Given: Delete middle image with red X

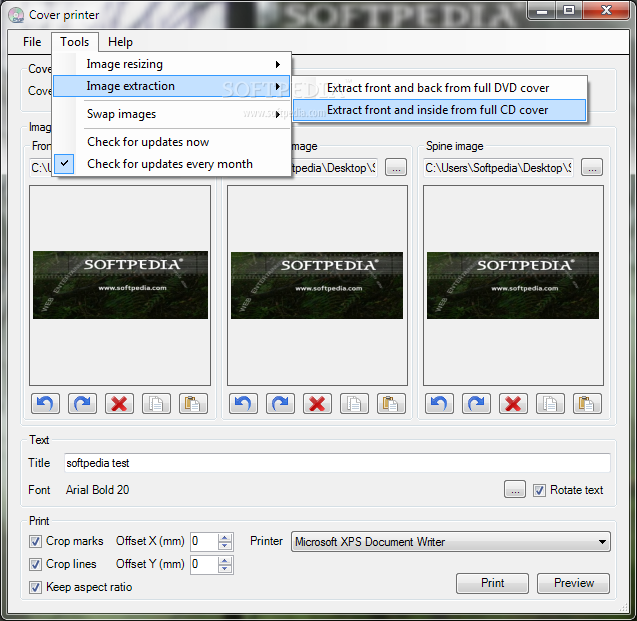Looking at the screenshot, I should click(317, 403).
